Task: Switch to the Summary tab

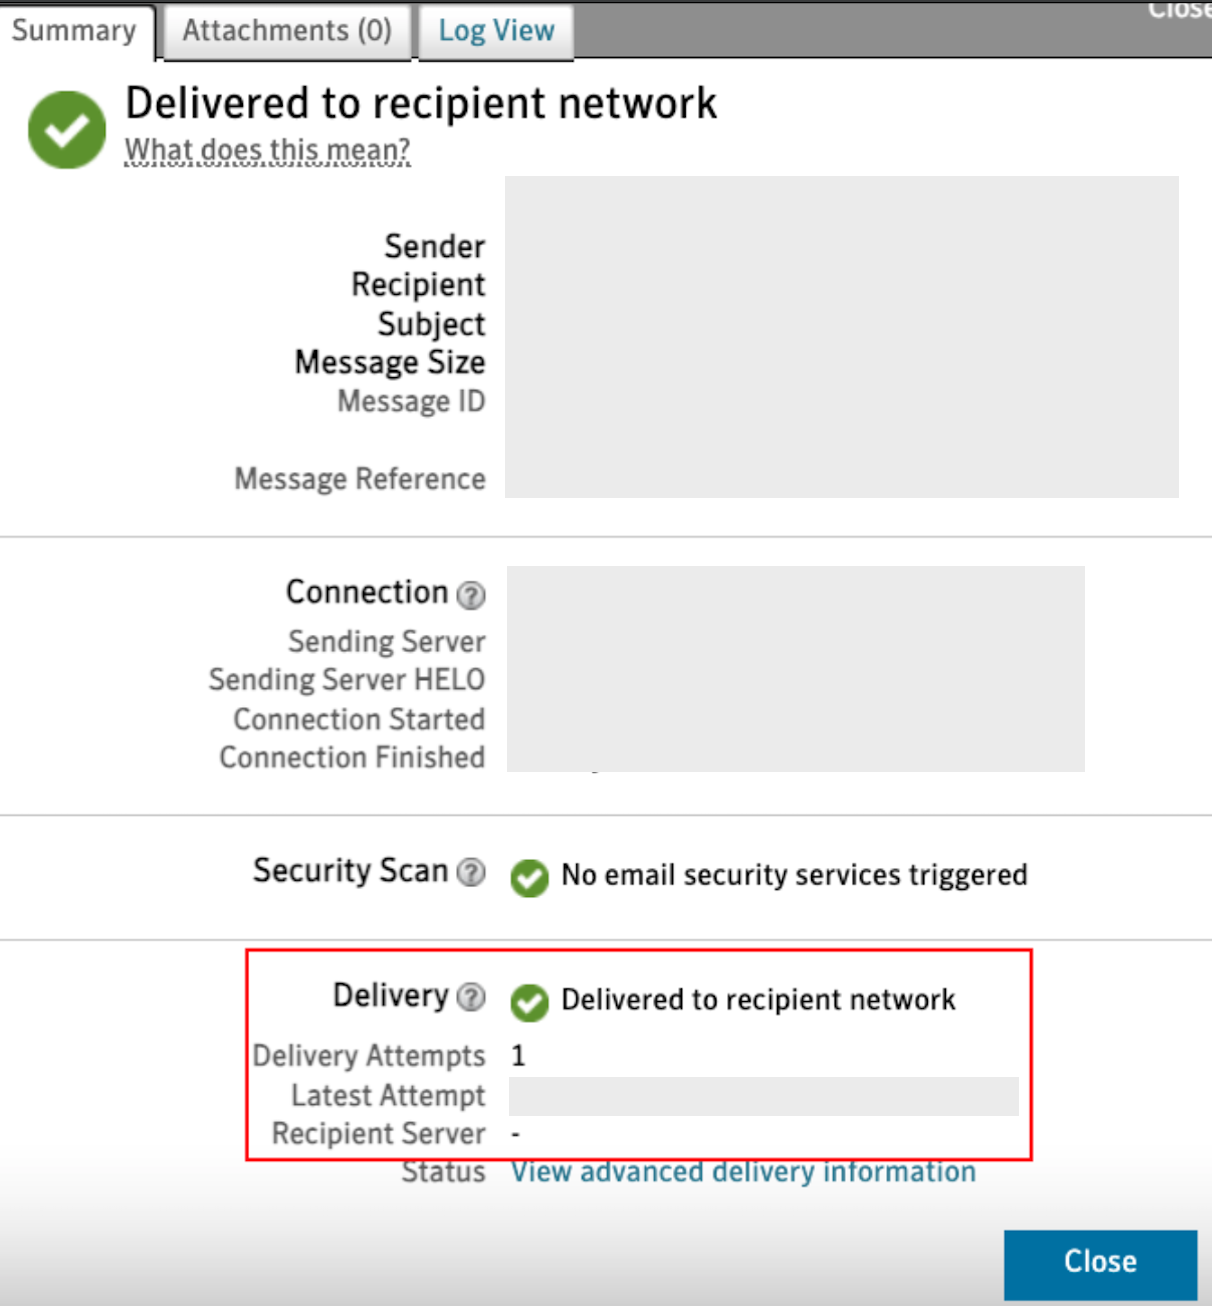Action: [x=74, y=31]
